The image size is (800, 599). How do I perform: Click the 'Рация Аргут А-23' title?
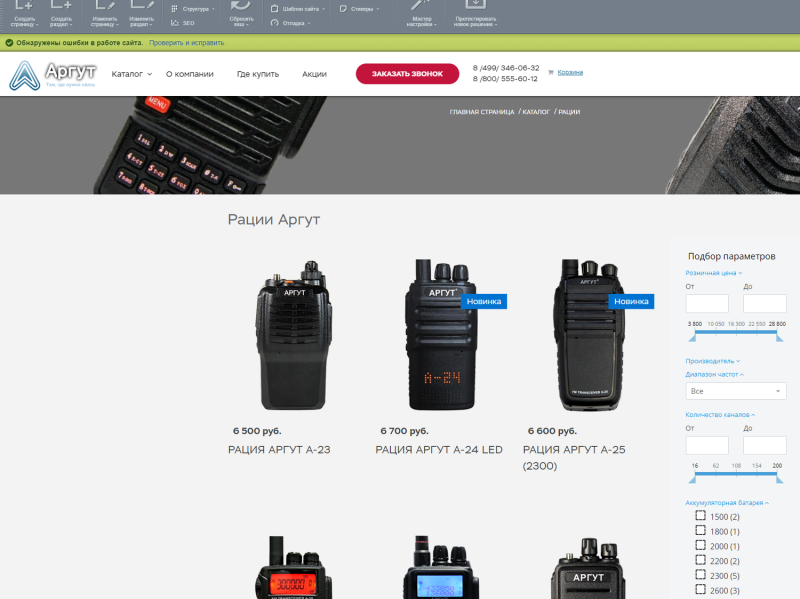pos(279,450)
